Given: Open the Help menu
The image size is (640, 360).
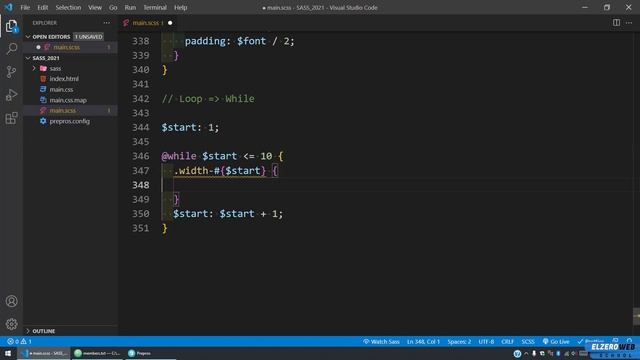Looking at the screenshot, I should [x=180, y=7].
